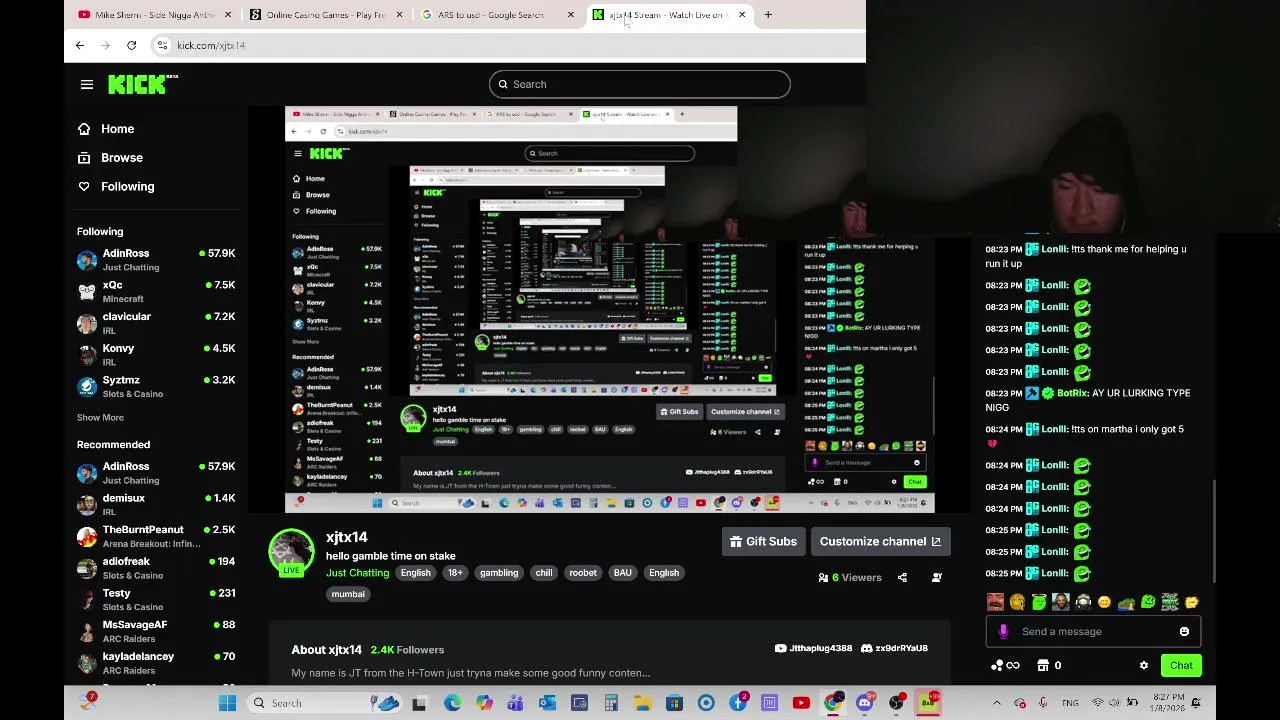Go back in the browser
This screenshot has width=1280, height=720.
(80, 45)
